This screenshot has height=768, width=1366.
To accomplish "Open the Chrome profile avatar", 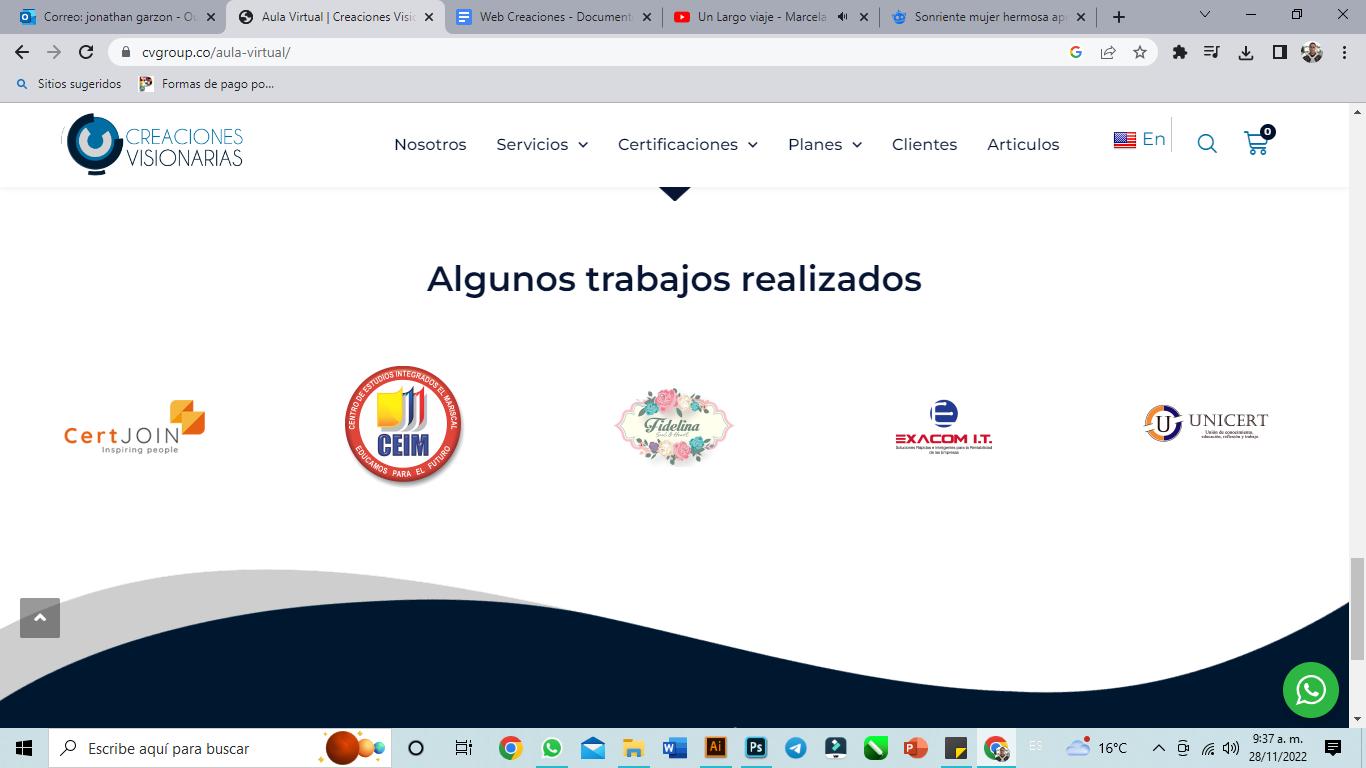I will (1312, 52).
